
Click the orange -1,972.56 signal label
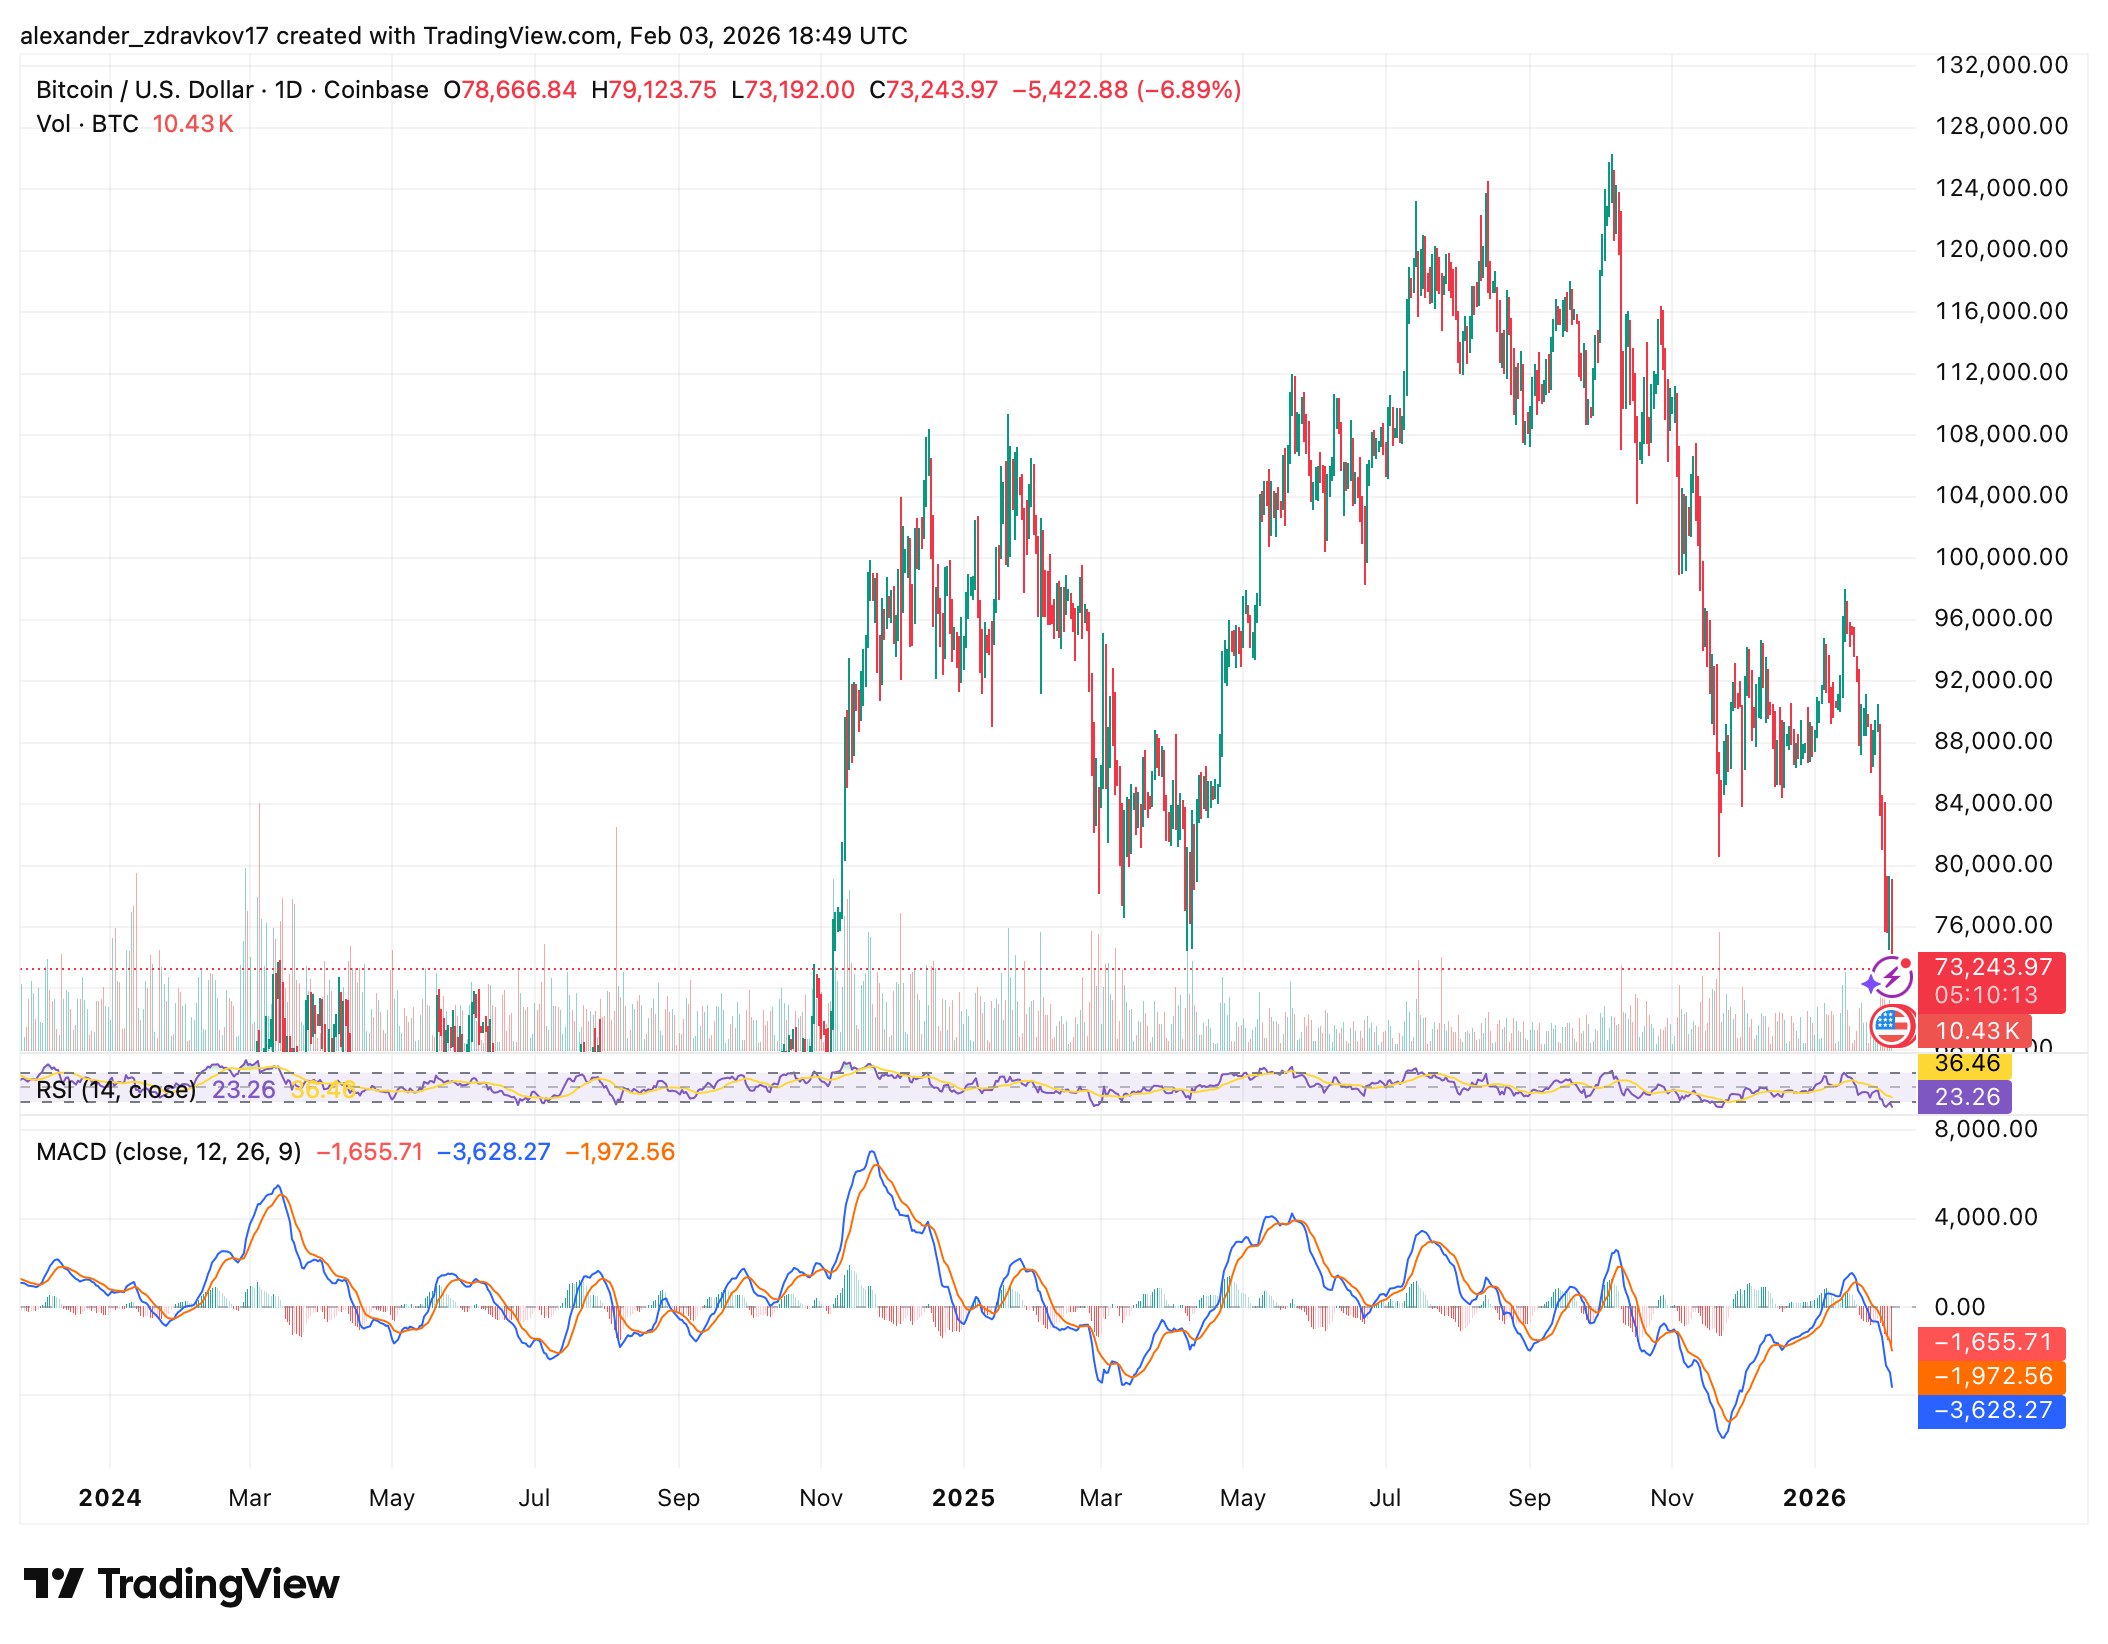(x=1991, y=1377)
